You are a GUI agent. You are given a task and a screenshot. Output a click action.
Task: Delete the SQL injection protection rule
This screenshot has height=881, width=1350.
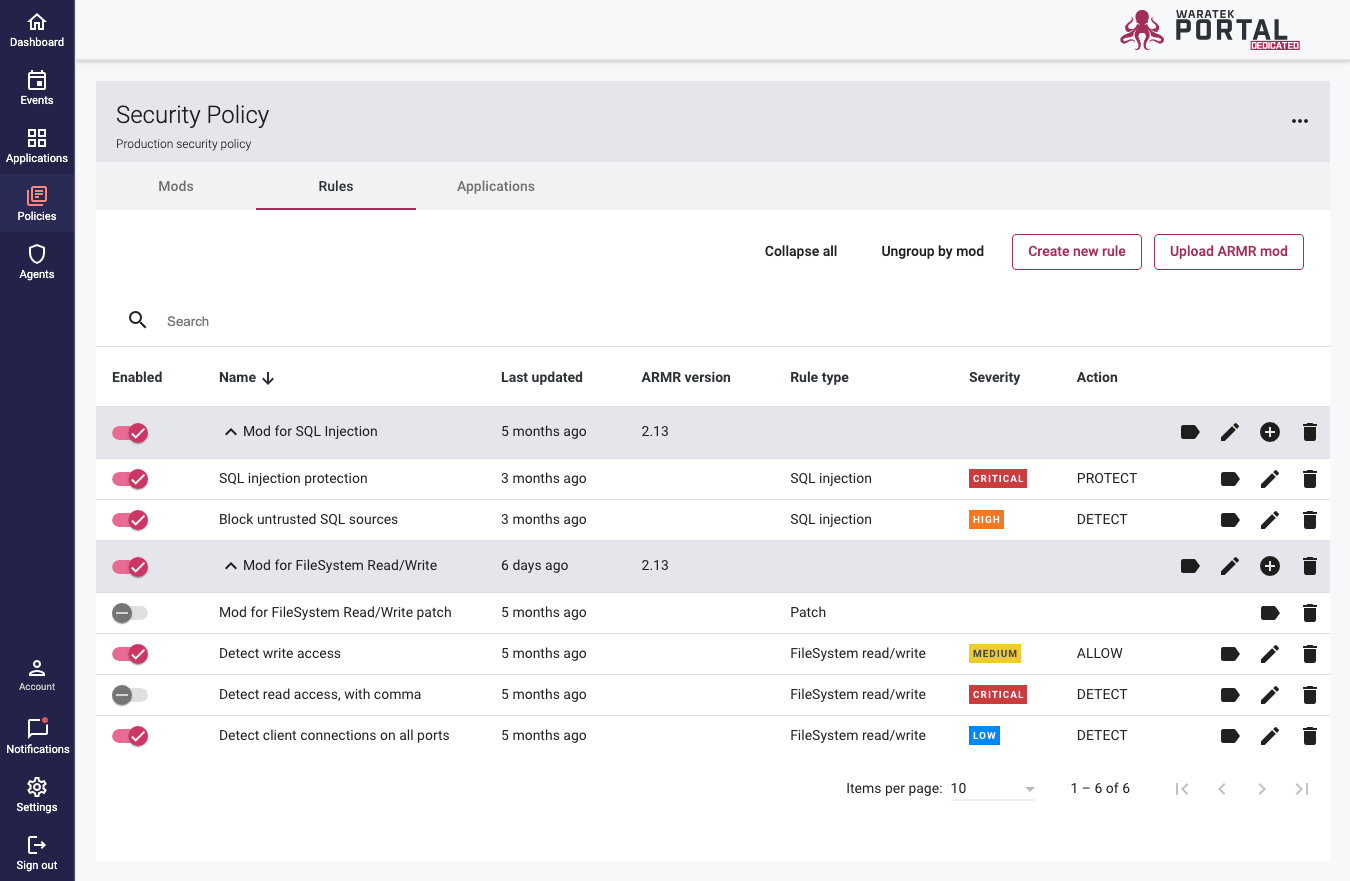click(x=1310, y=479)
